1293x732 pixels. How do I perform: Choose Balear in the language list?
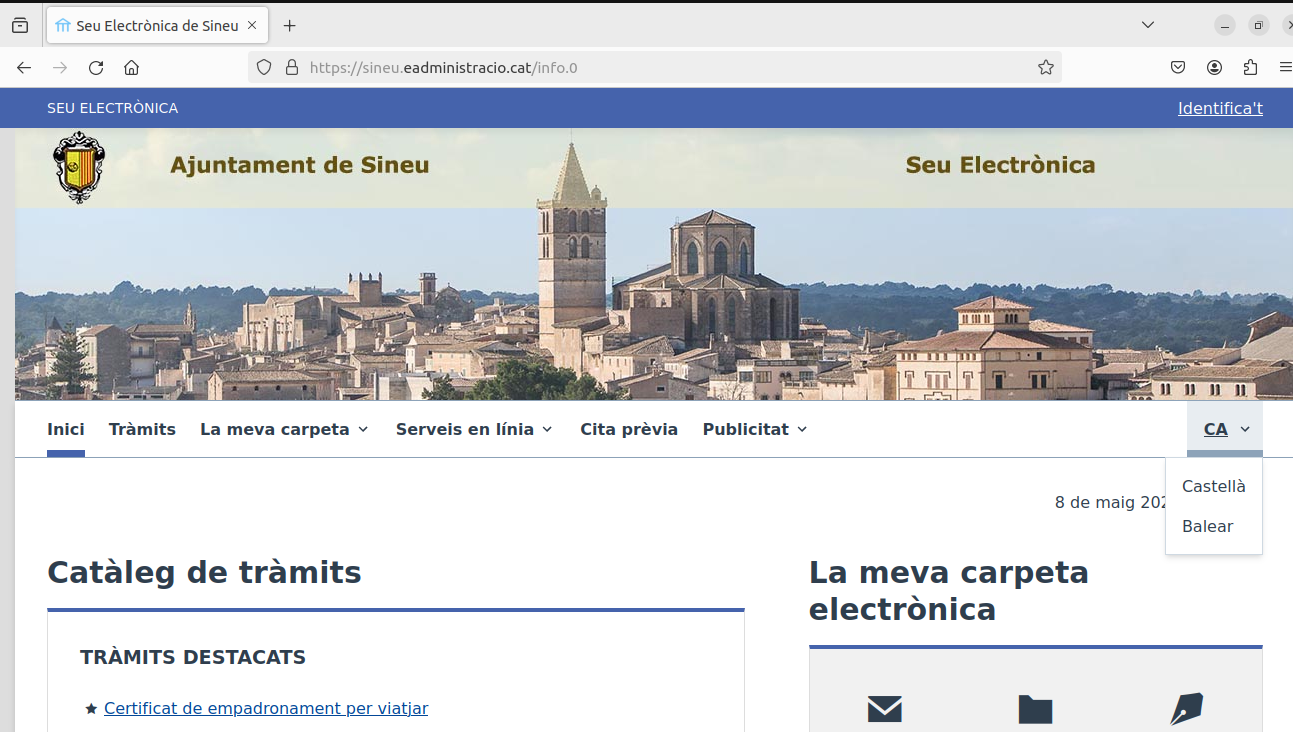1207,527
